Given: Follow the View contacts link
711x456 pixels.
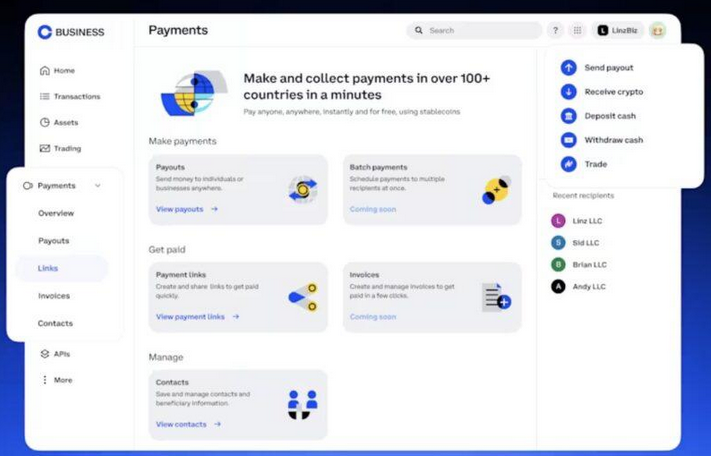Looking at the screenshot, I should pyautogui.click(x=188, y=424).
